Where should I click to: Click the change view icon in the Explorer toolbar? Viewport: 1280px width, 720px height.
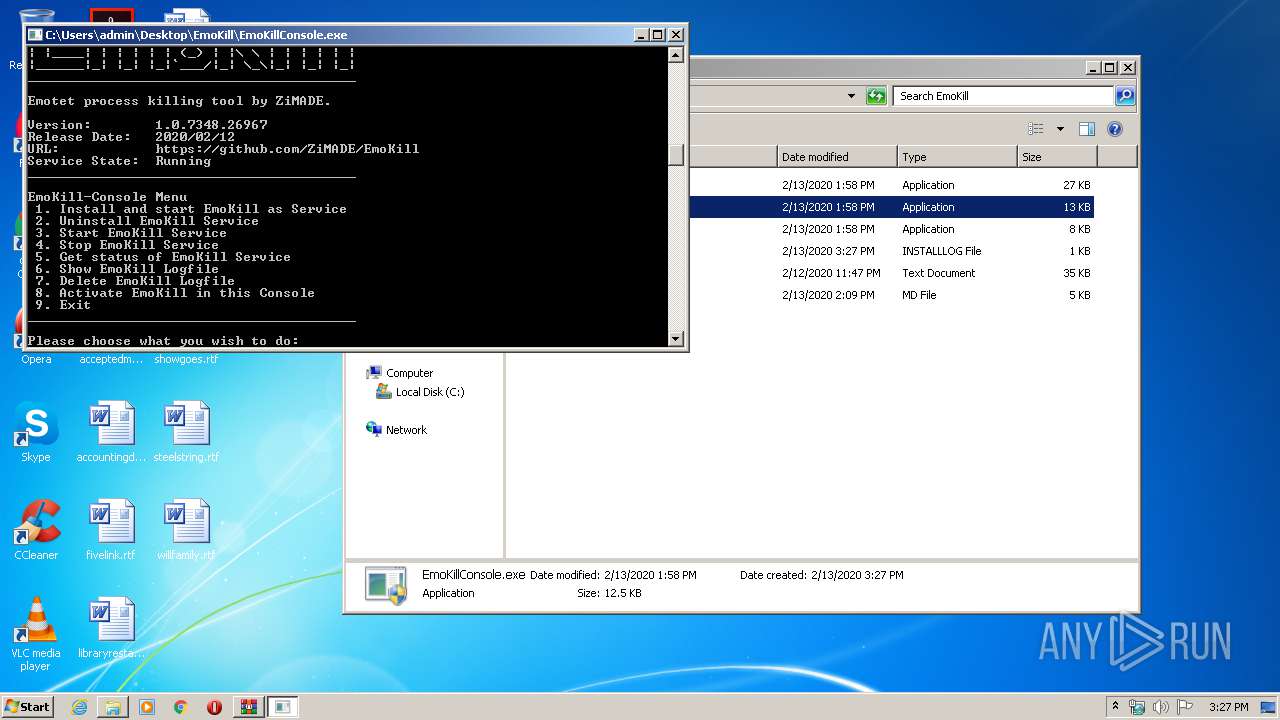coord(1036,129)
